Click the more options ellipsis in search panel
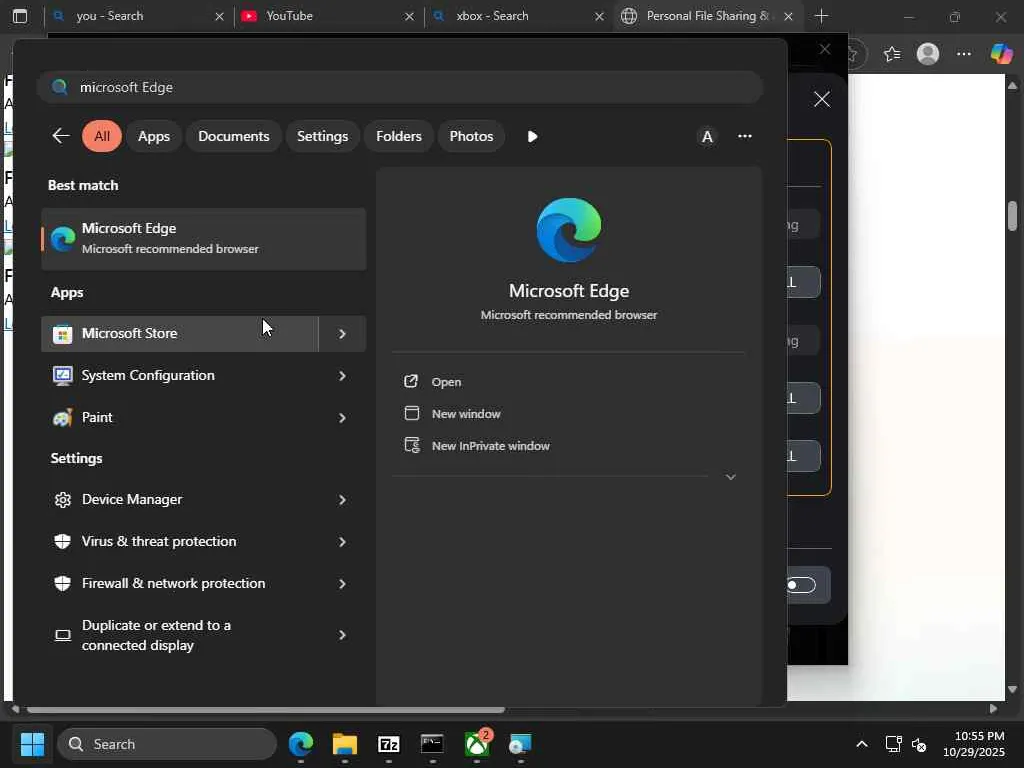 point(744,136)
